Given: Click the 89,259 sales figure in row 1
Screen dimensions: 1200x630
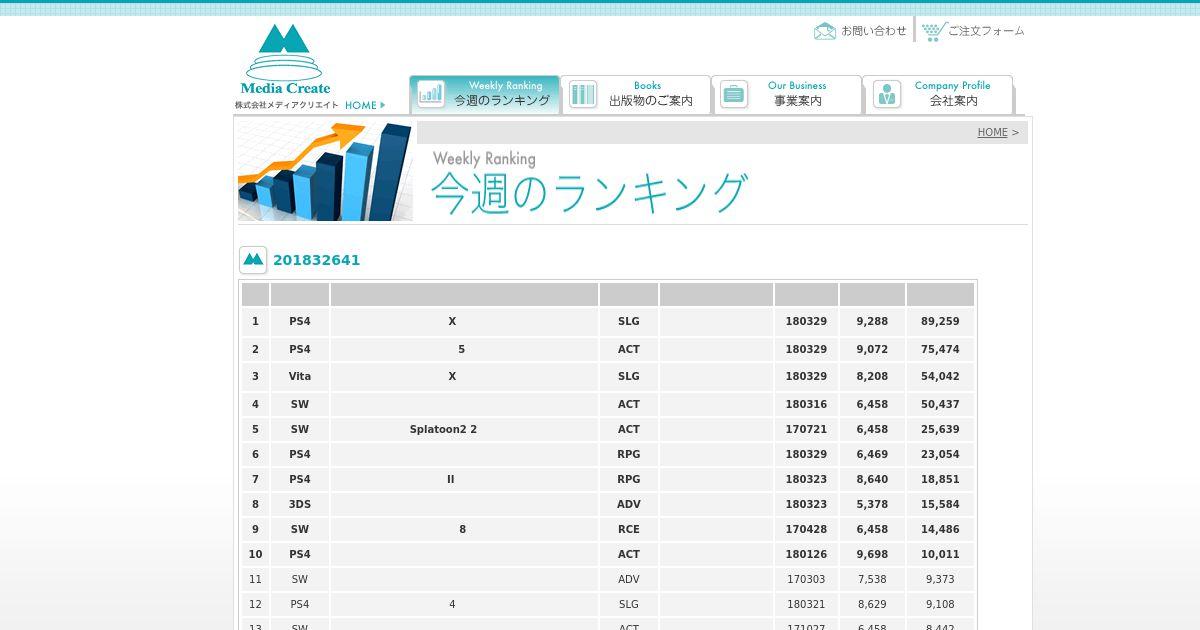Looking at the screenshot, I should (x=940, y=321).
